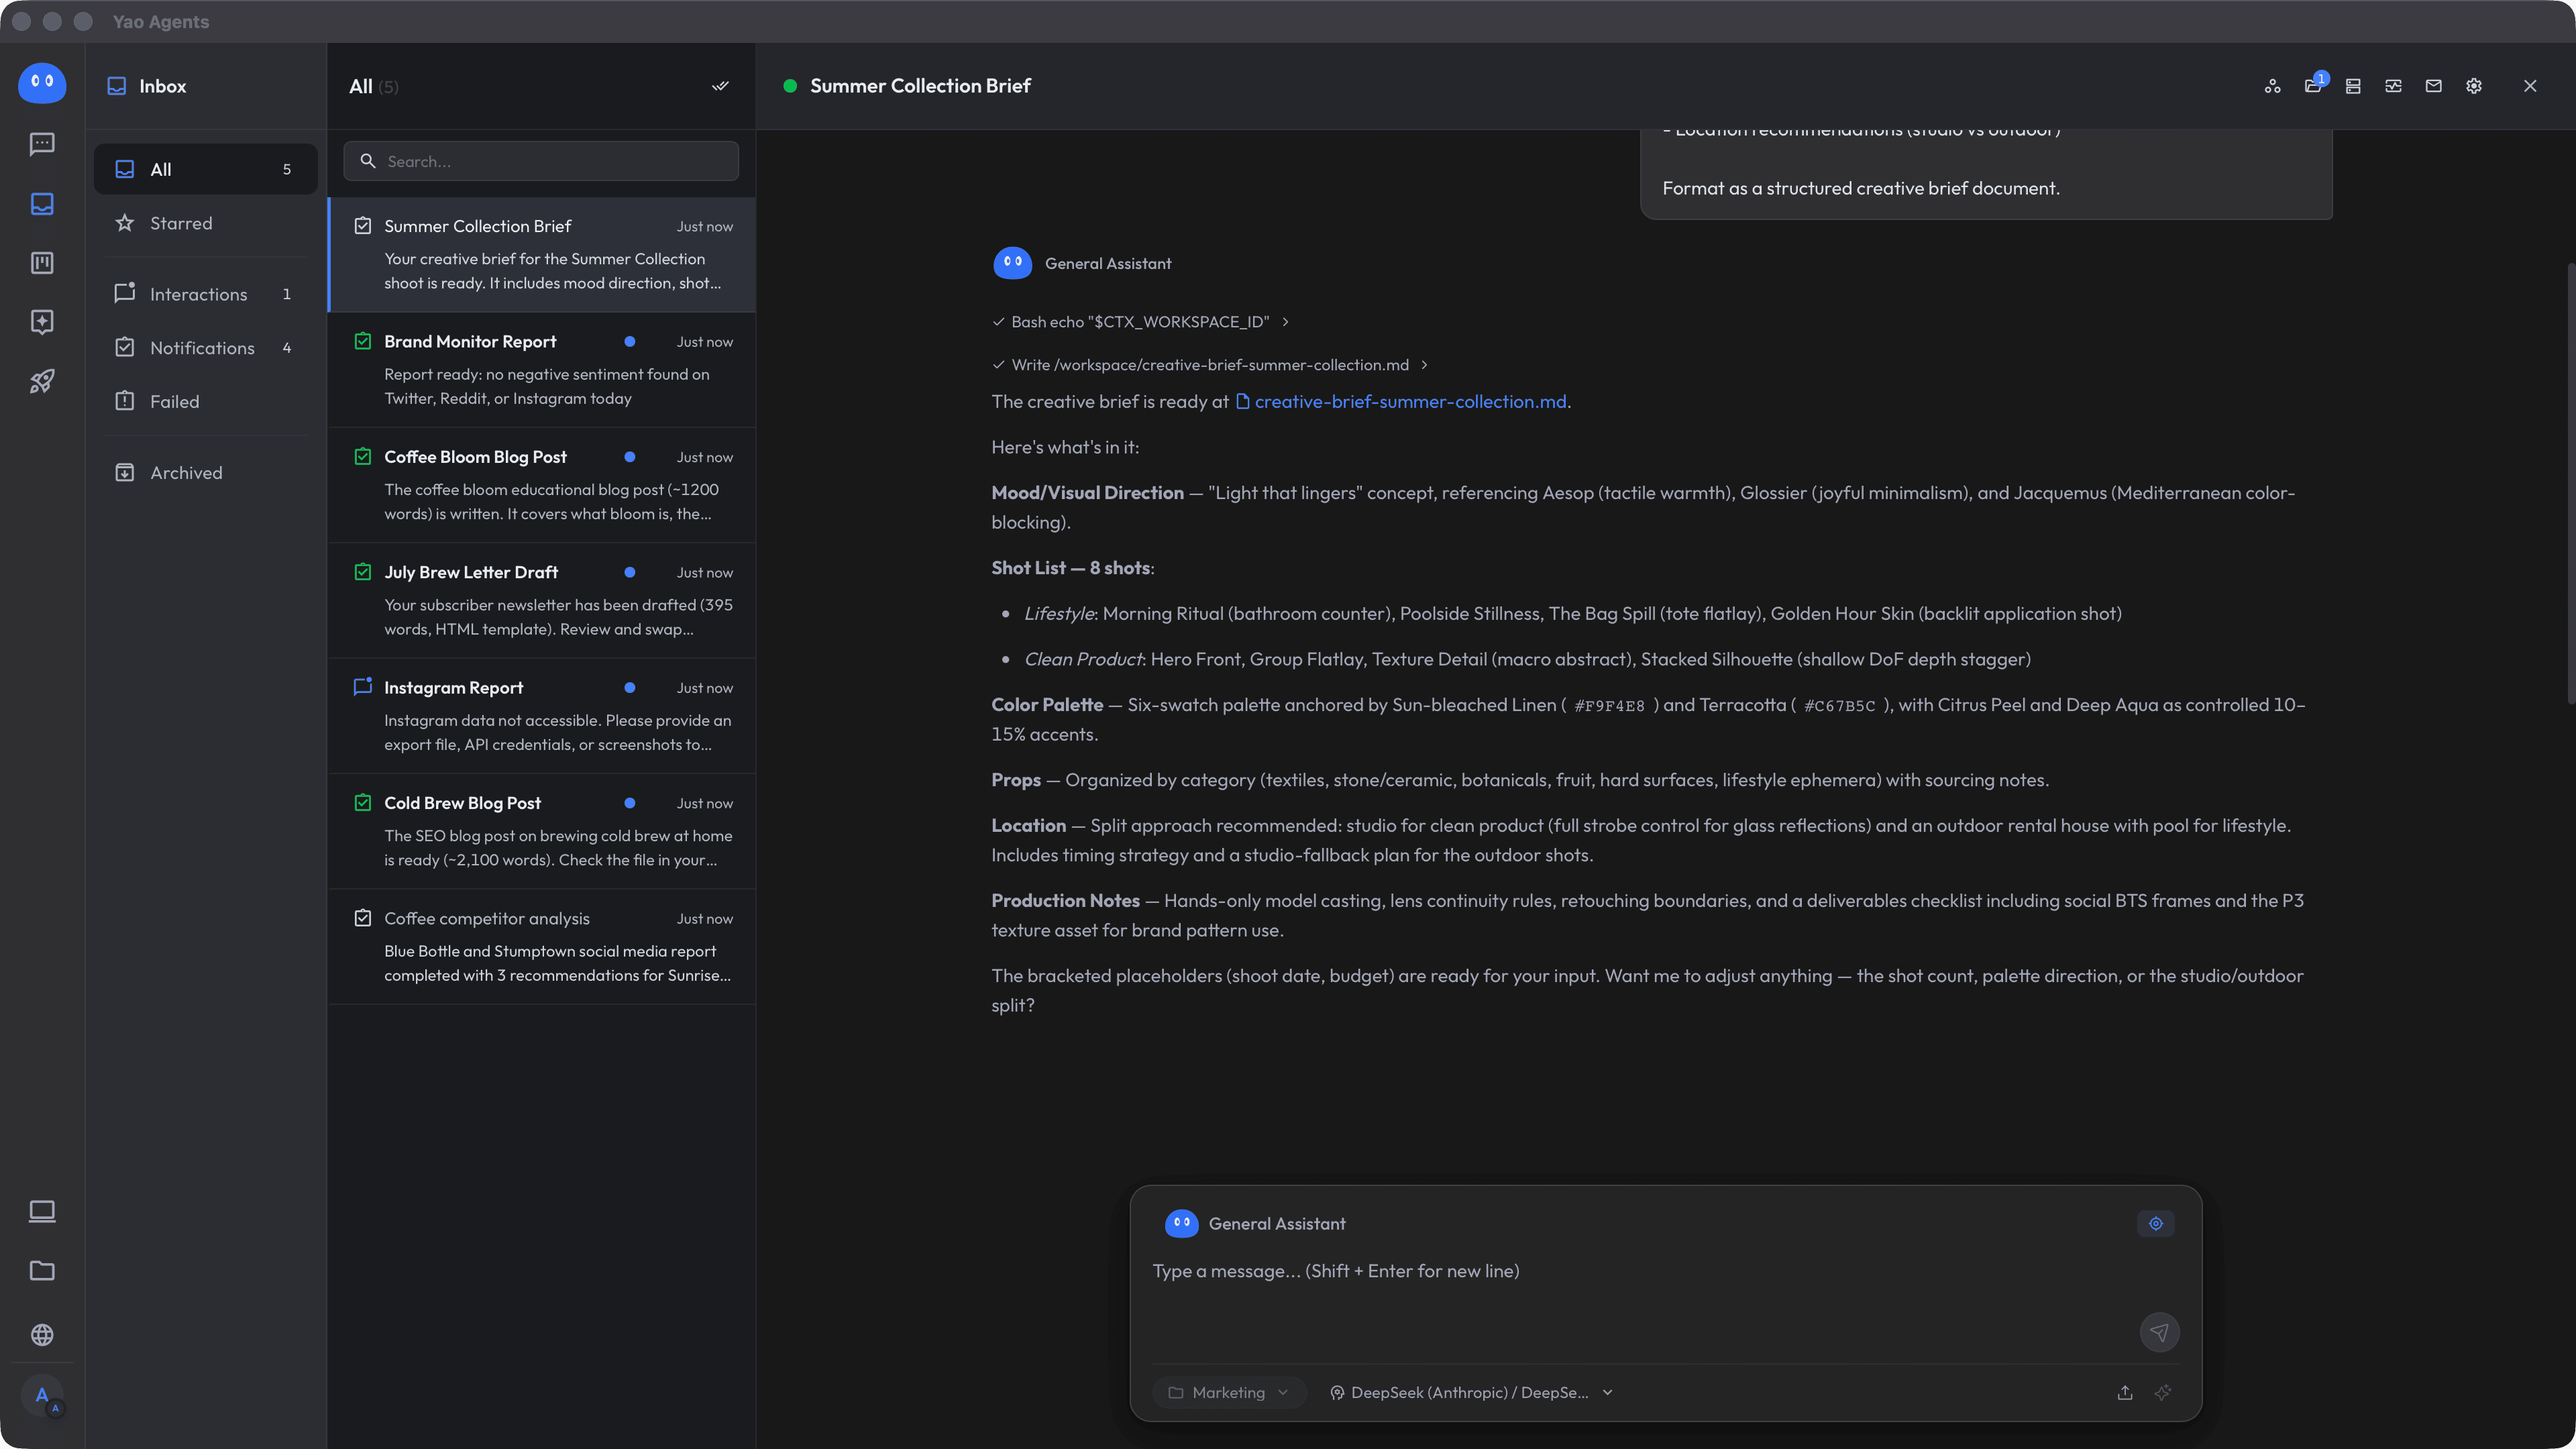Click the General Assistant label in composer

click(x=1277, y=1224)
